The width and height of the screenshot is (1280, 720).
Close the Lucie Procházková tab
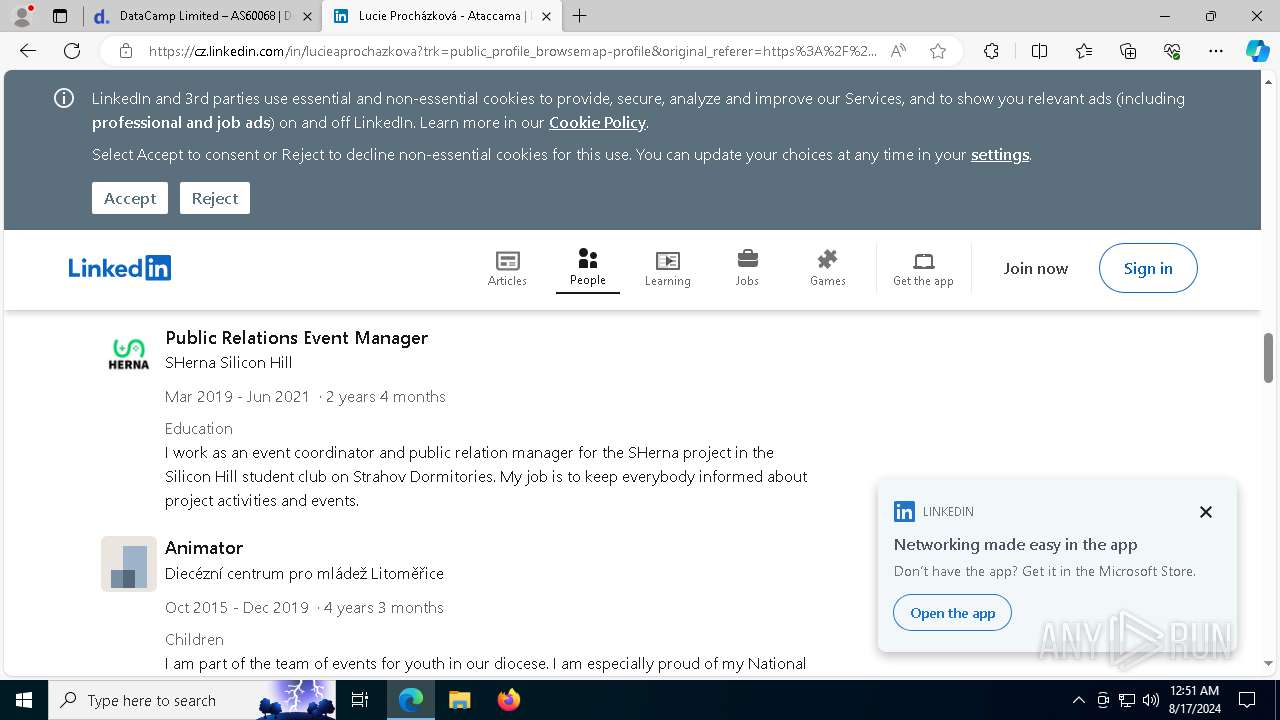pos(546,16)
